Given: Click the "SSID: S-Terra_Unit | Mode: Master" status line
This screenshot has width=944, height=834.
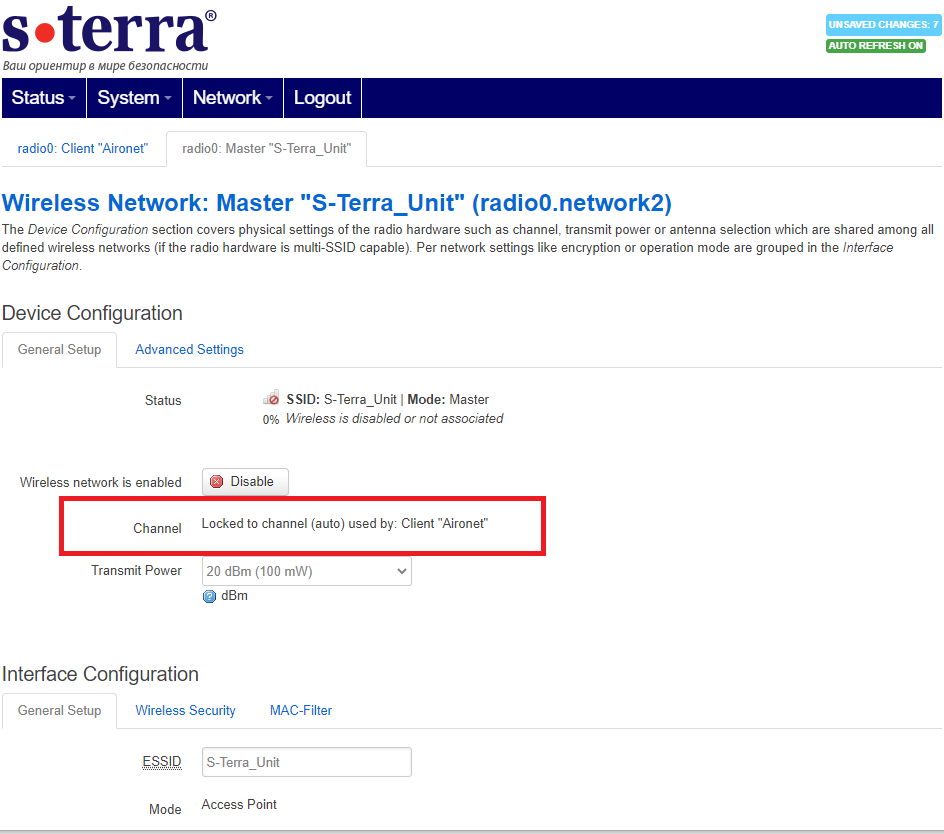Looking at the screenshot, I should (x=388, y=400).
